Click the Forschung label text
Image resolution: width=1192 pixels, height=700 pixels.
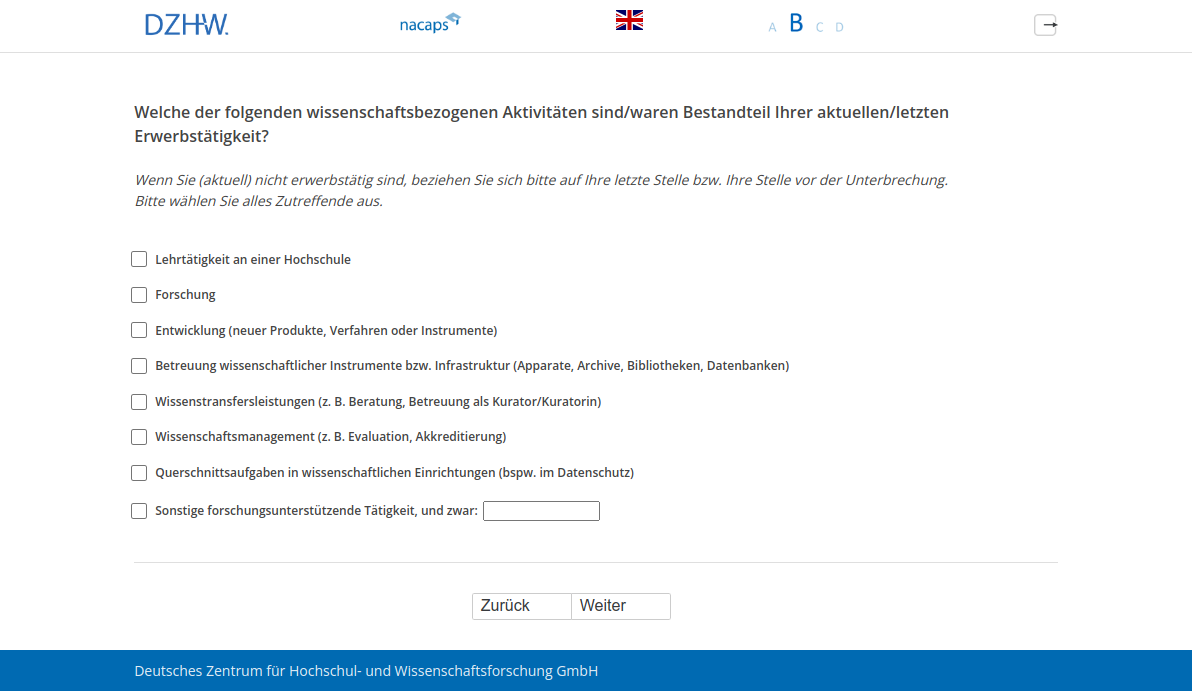click(x=185, y=295)
